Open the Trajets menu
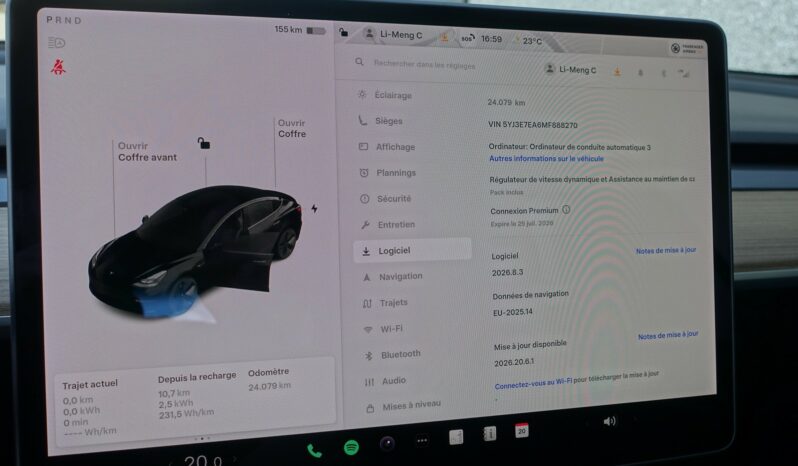798x466 pixels. [385, 303]
